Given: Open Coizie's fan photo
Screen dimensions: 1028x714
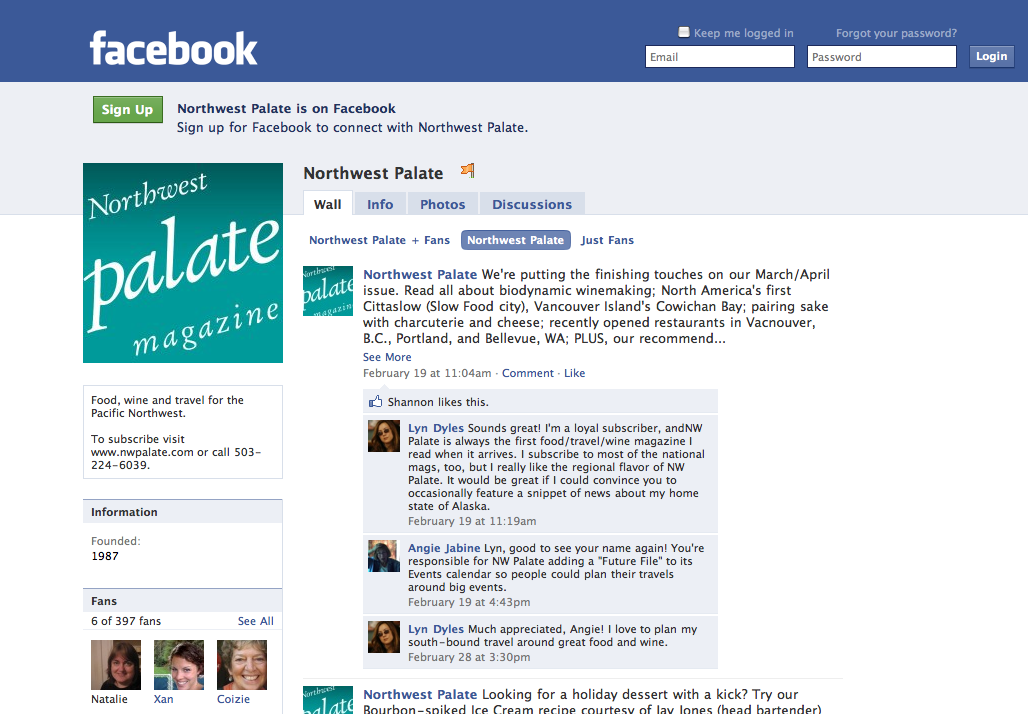Looking at the screenshot, I should tap(242, 665).
